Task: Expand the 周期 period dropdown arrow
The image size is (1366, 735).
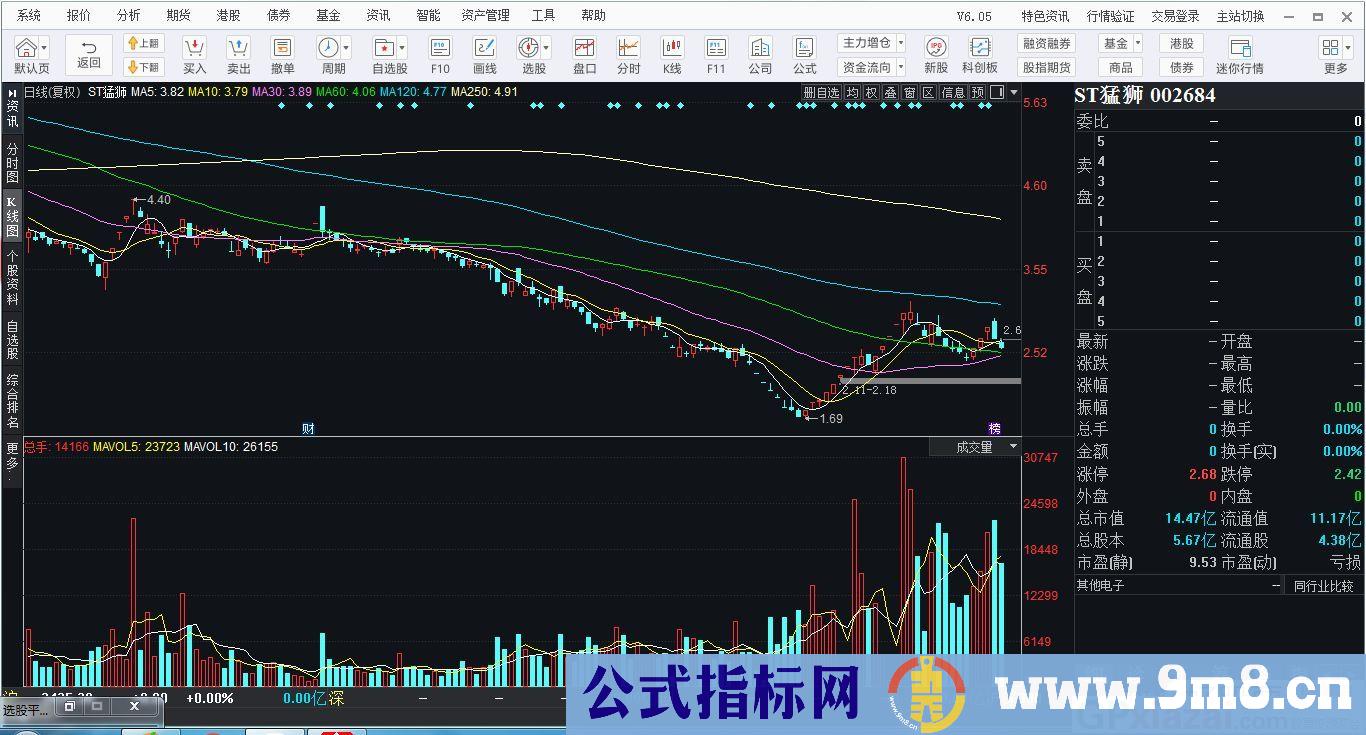Action: tap(346, 47)
